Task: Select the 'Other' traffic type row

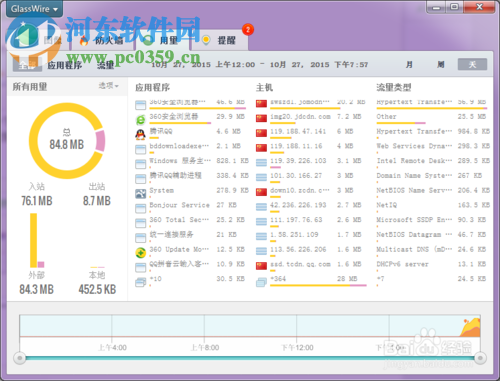Action: 433,118
